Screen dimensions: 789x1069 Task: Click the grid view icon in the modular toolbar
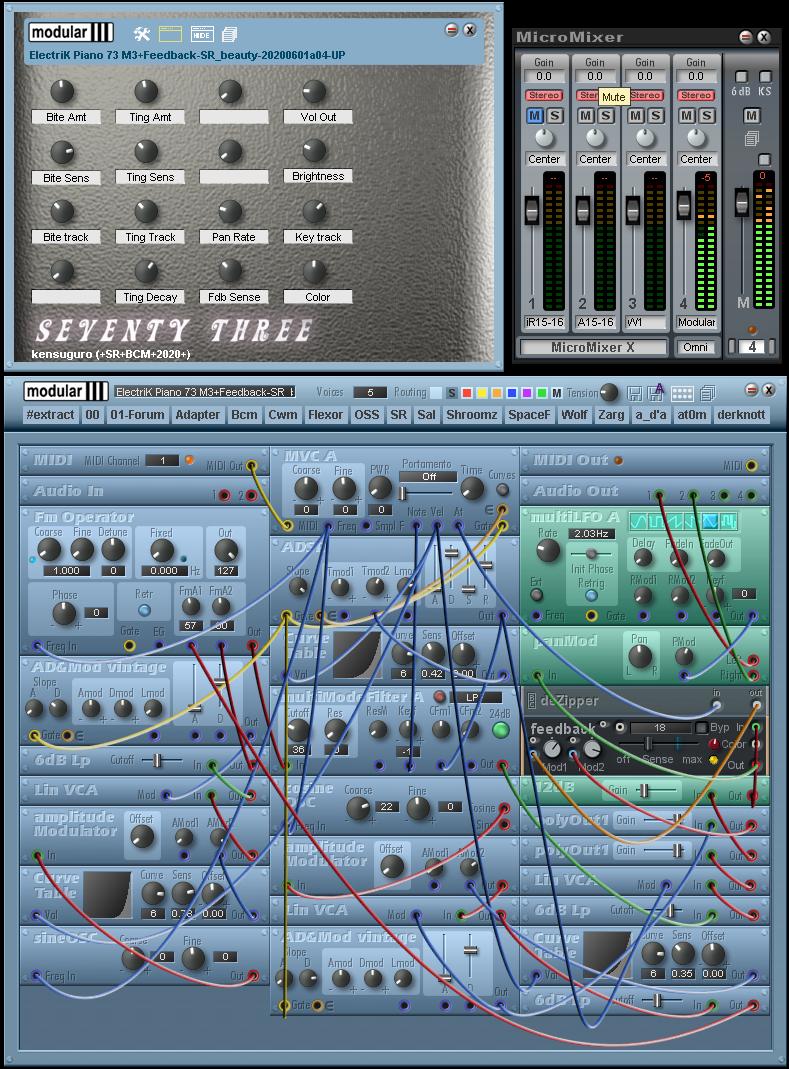pos(682,393)
